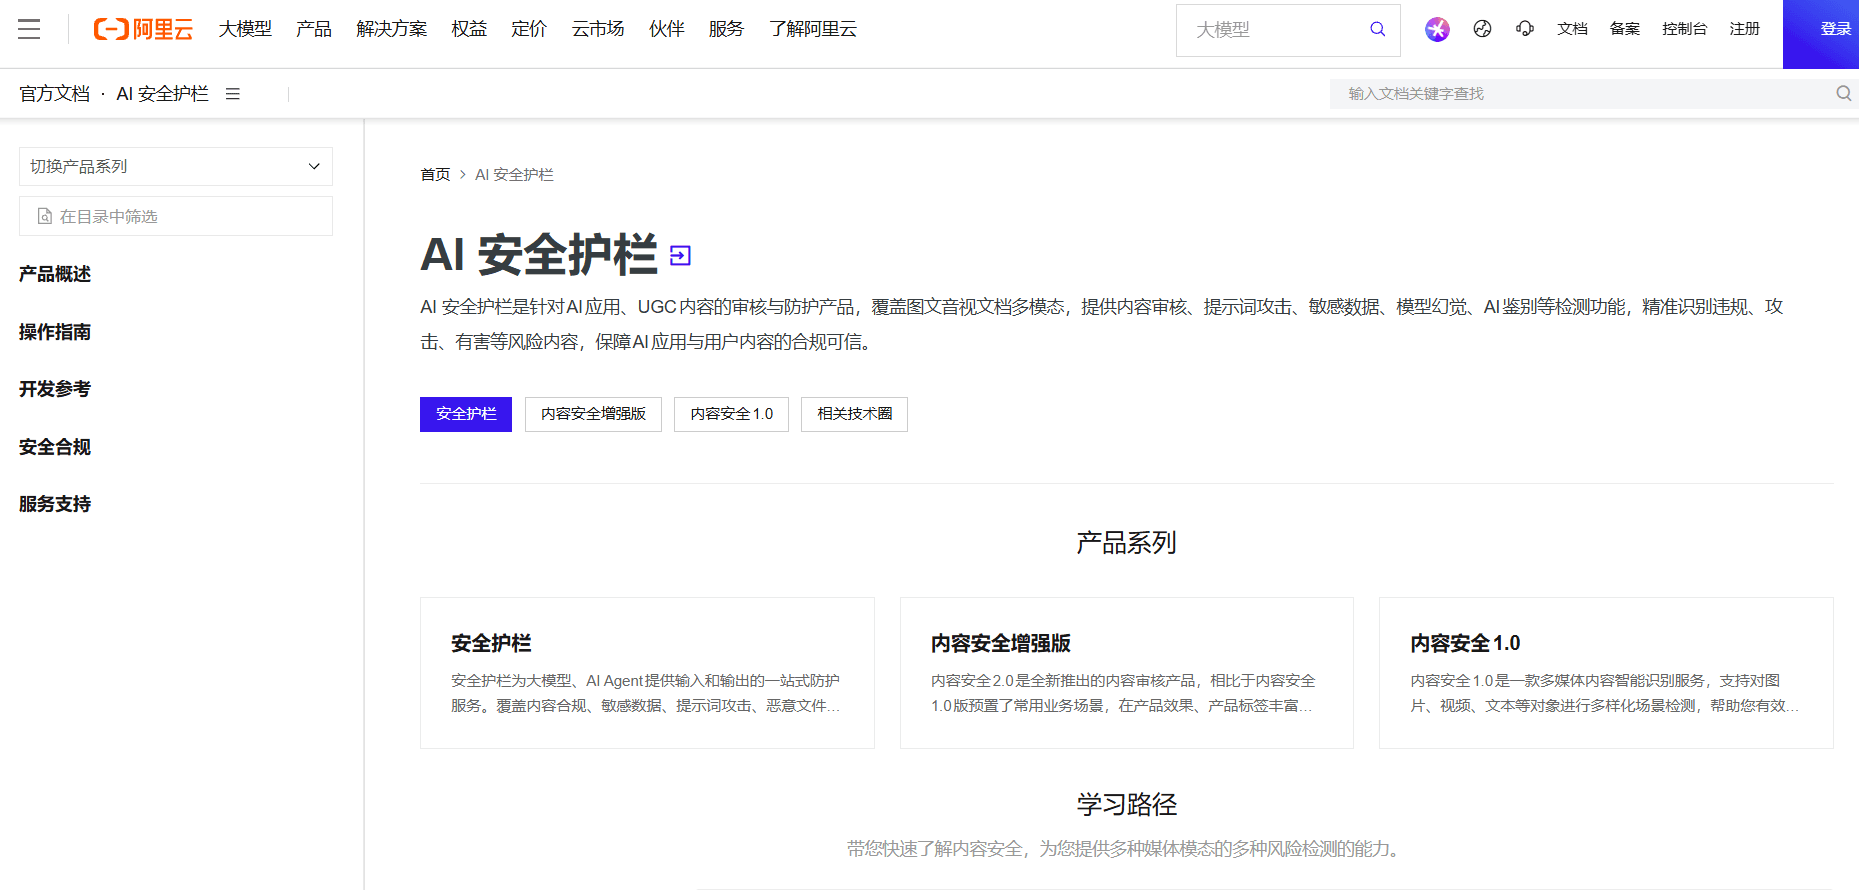
Task: Click the search magnifier in top search box
Action: [1377, 29]
